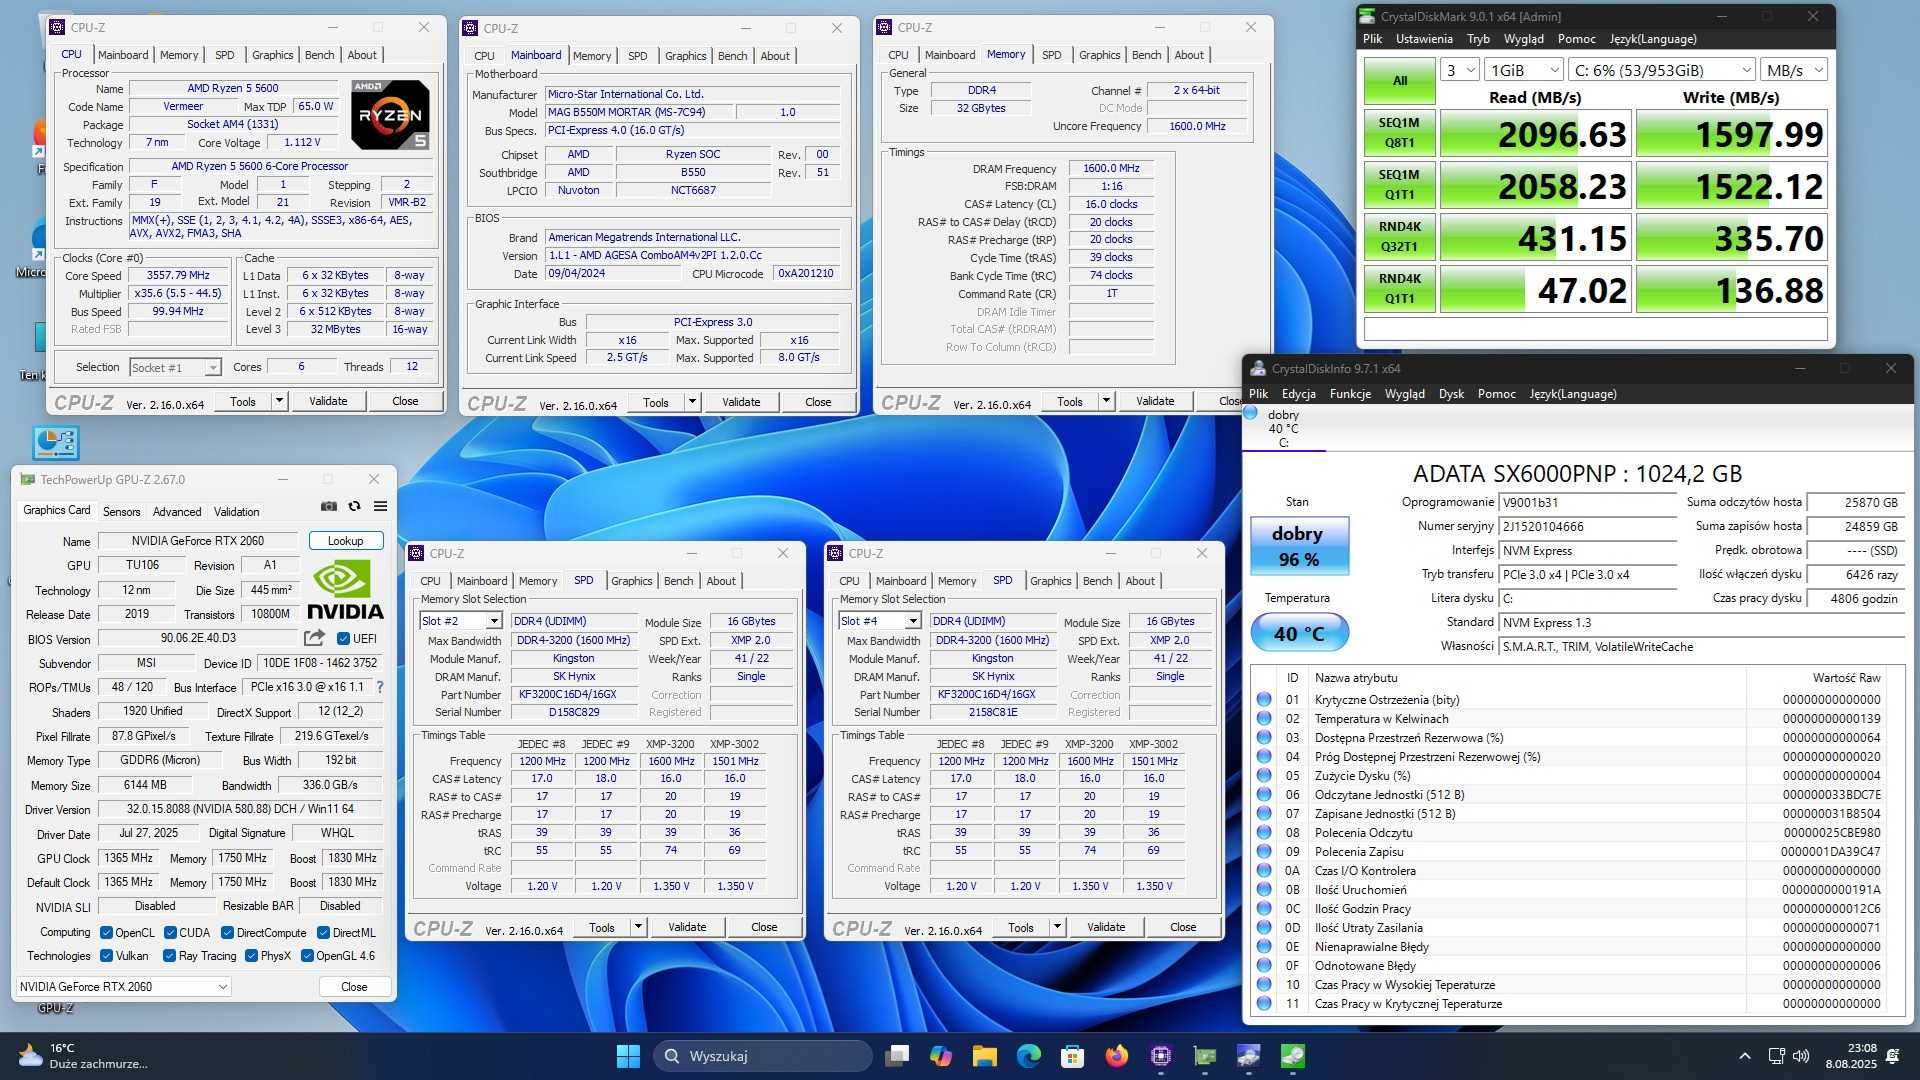Switch to CrystalDiskInfo taskbar icon

click(x=1249, y=1056)
